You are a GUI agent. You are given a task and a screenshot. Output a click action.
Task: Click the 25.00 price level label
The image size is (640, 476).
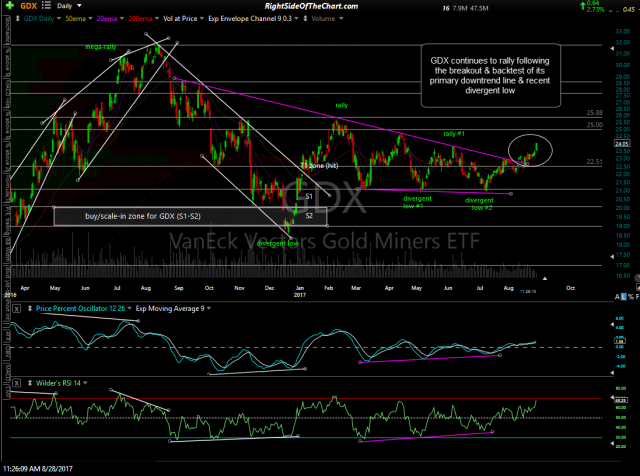(594, 125)
